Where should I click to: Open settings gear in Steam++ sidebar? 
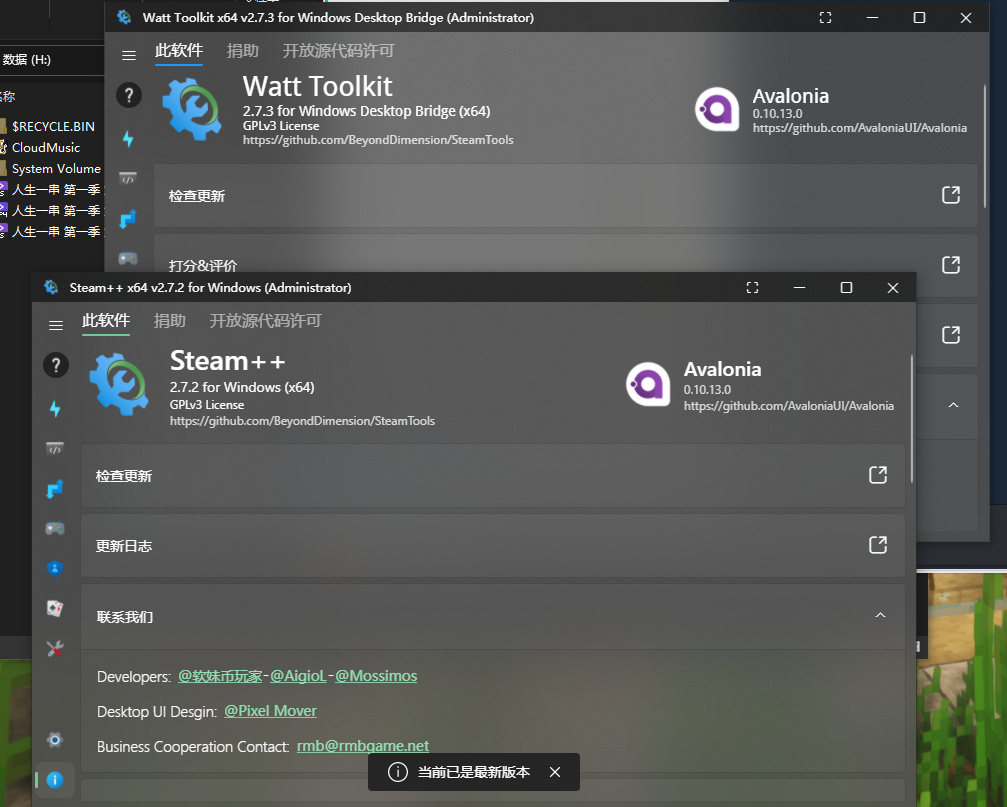coord(55,740)
